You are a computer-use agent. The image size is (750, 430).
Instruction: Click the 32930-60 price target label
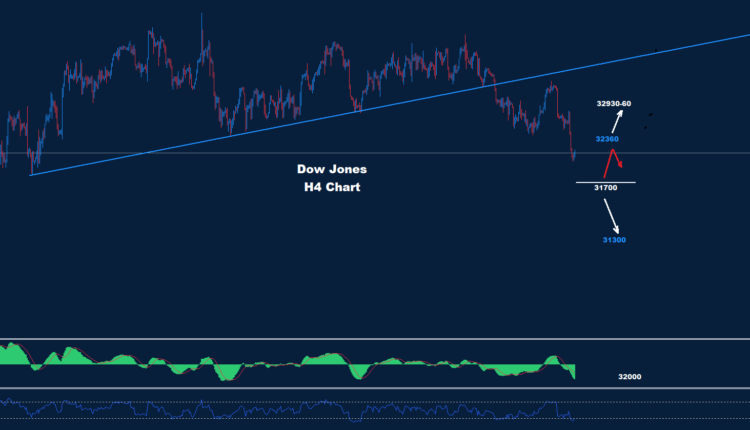click(x=614, y=103)
